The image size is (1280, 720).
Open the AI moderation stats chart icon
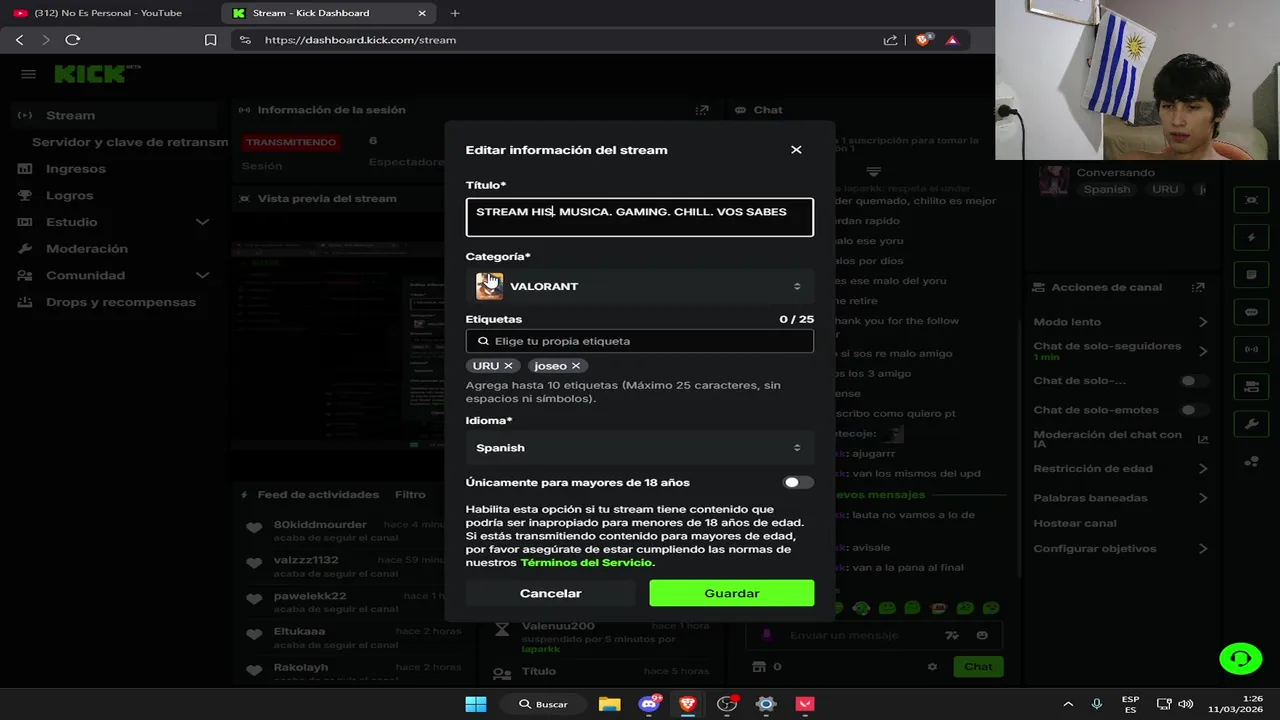pyautogui.click(x=1203, y=439)
